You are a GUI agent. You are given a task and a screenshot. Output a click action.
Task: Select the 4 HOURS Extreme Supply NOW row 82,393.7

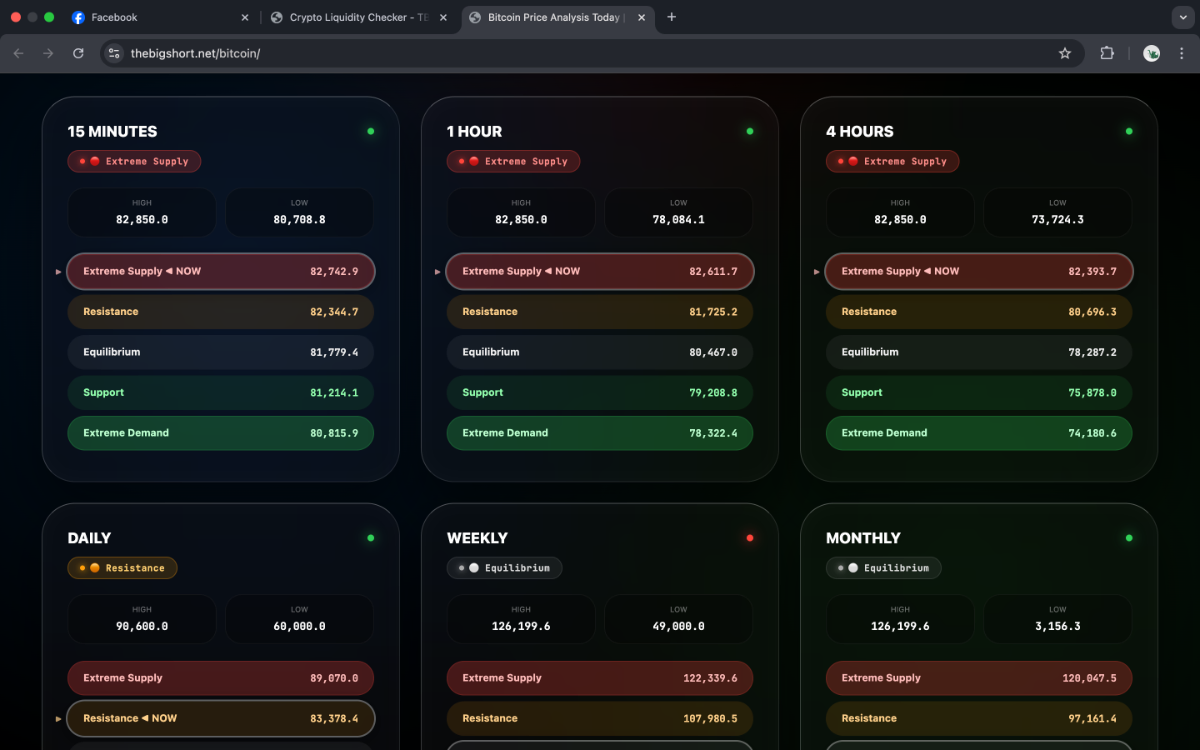(x=979, y=271)
